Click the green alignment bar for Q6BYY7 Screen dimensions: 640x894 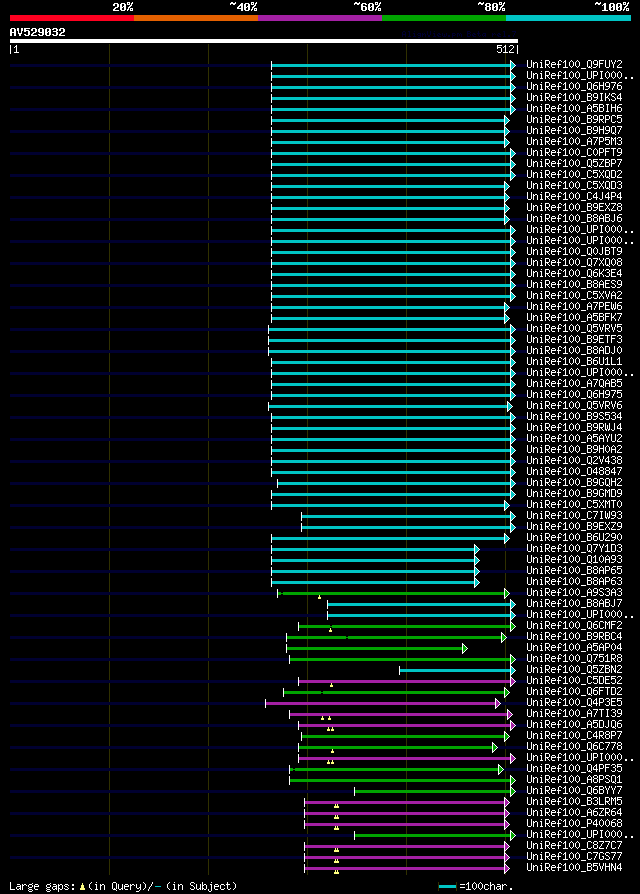[435, 791]
